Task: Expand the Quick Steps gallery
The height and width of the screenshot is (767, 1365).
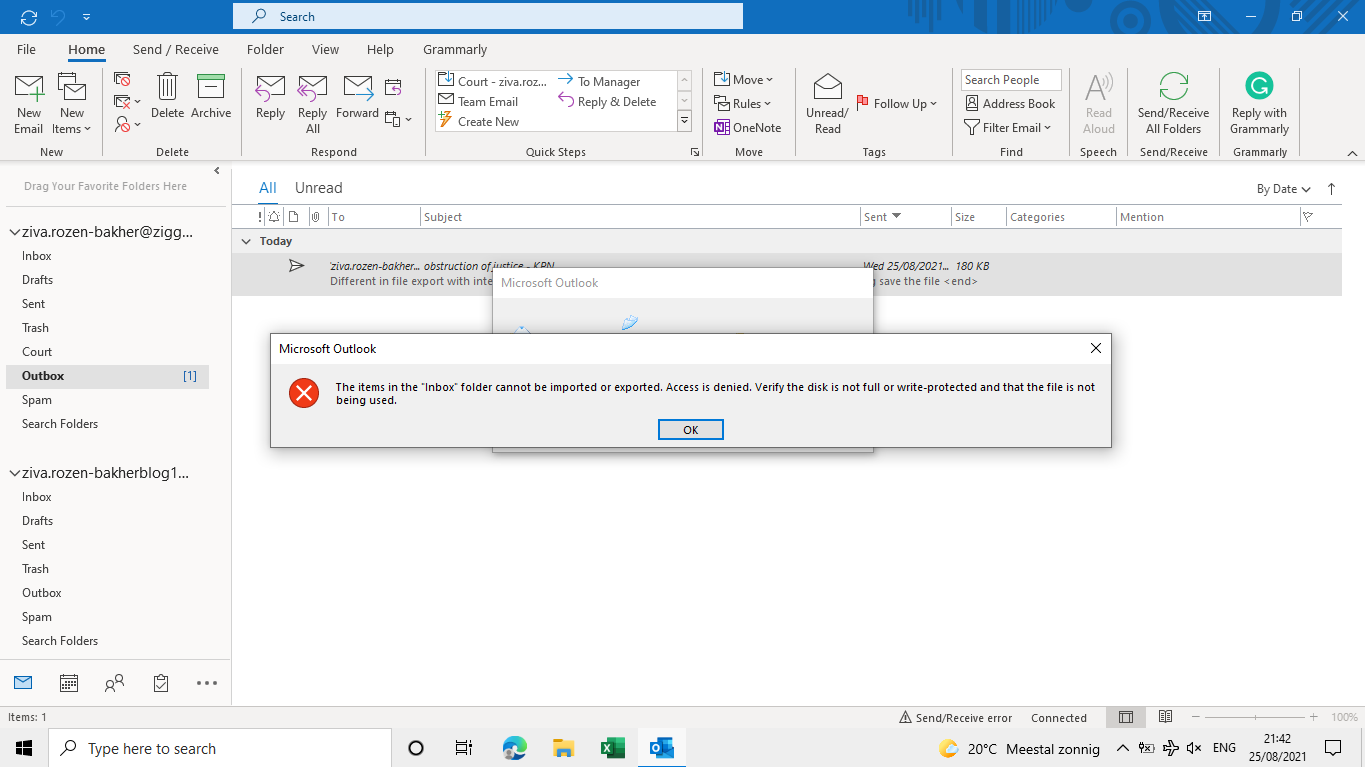Action: tap(685, 121)
